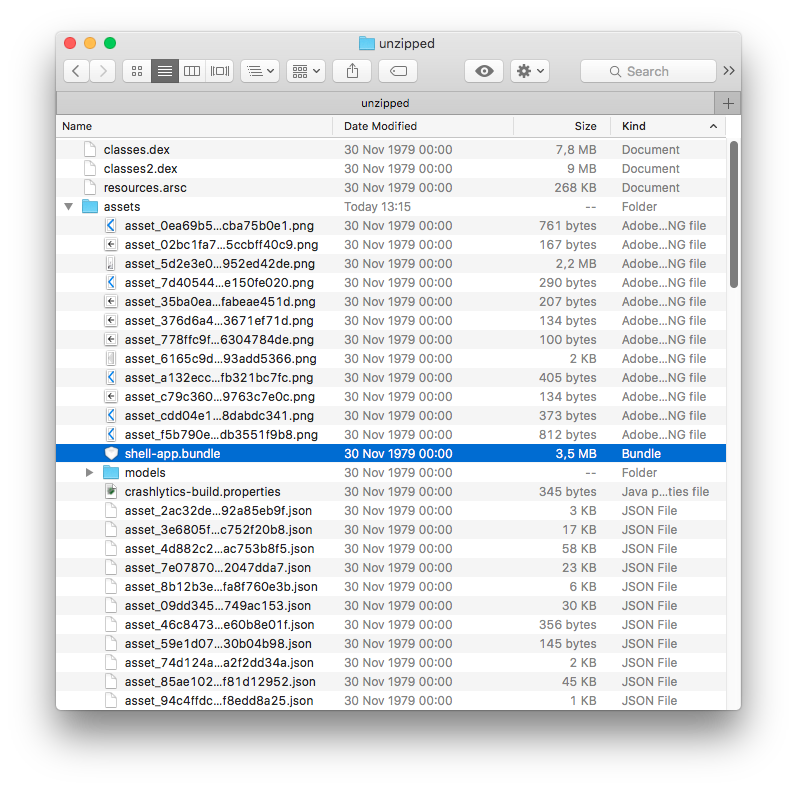Select asset_376d6a4...3671ef71d.png row

point(391,321)
